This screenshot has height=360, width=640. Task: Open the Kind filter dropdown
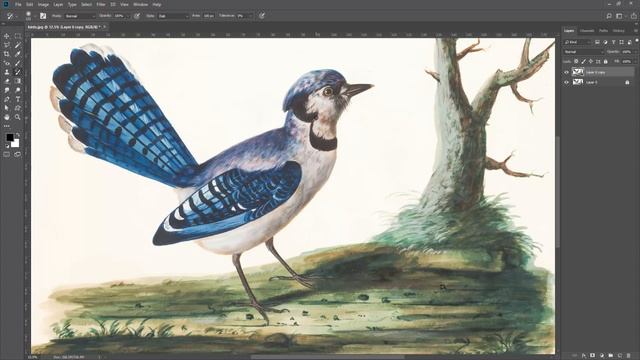pyautogui.click(x=577, y=42)
